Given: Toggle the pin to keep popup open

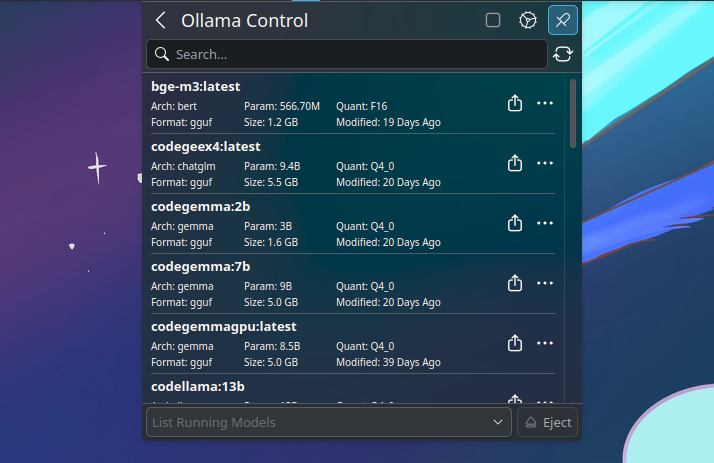Looking at the screenshot, I should pos(563,20).
